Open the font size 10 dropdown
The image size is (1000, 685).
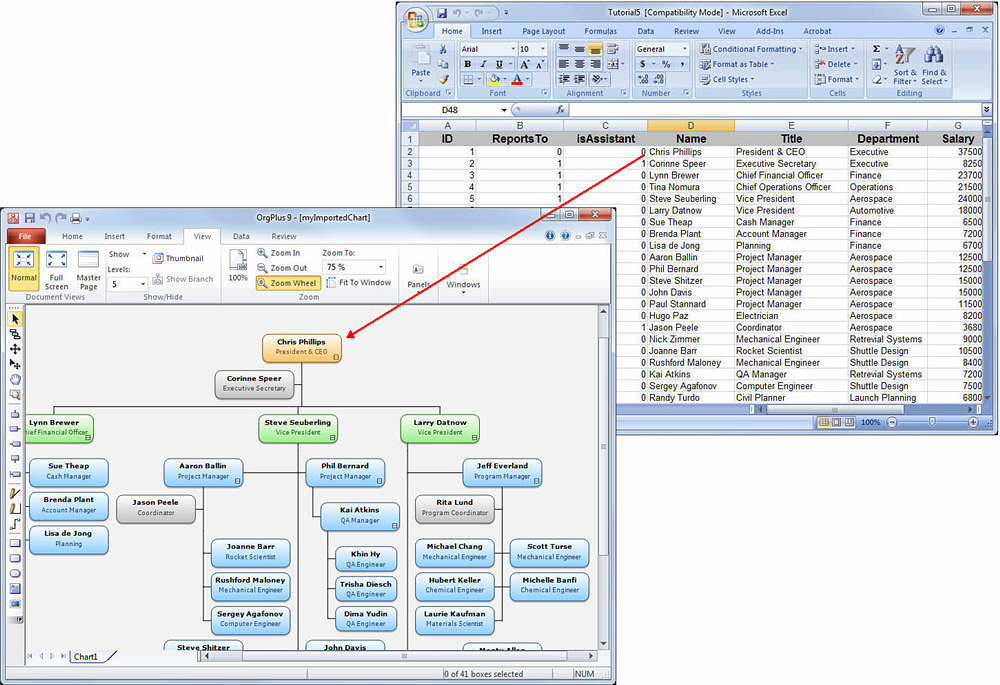pyautogui.click(x=543, y=49)
